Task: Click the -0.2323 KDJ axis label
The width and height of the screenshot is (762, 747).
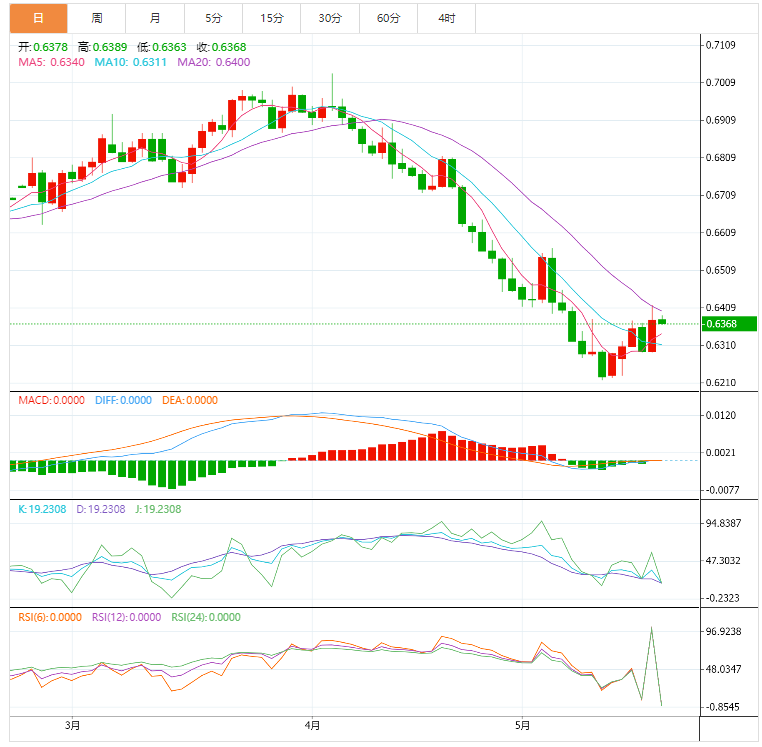Action: pyautogui.click(x=722, y=598)
